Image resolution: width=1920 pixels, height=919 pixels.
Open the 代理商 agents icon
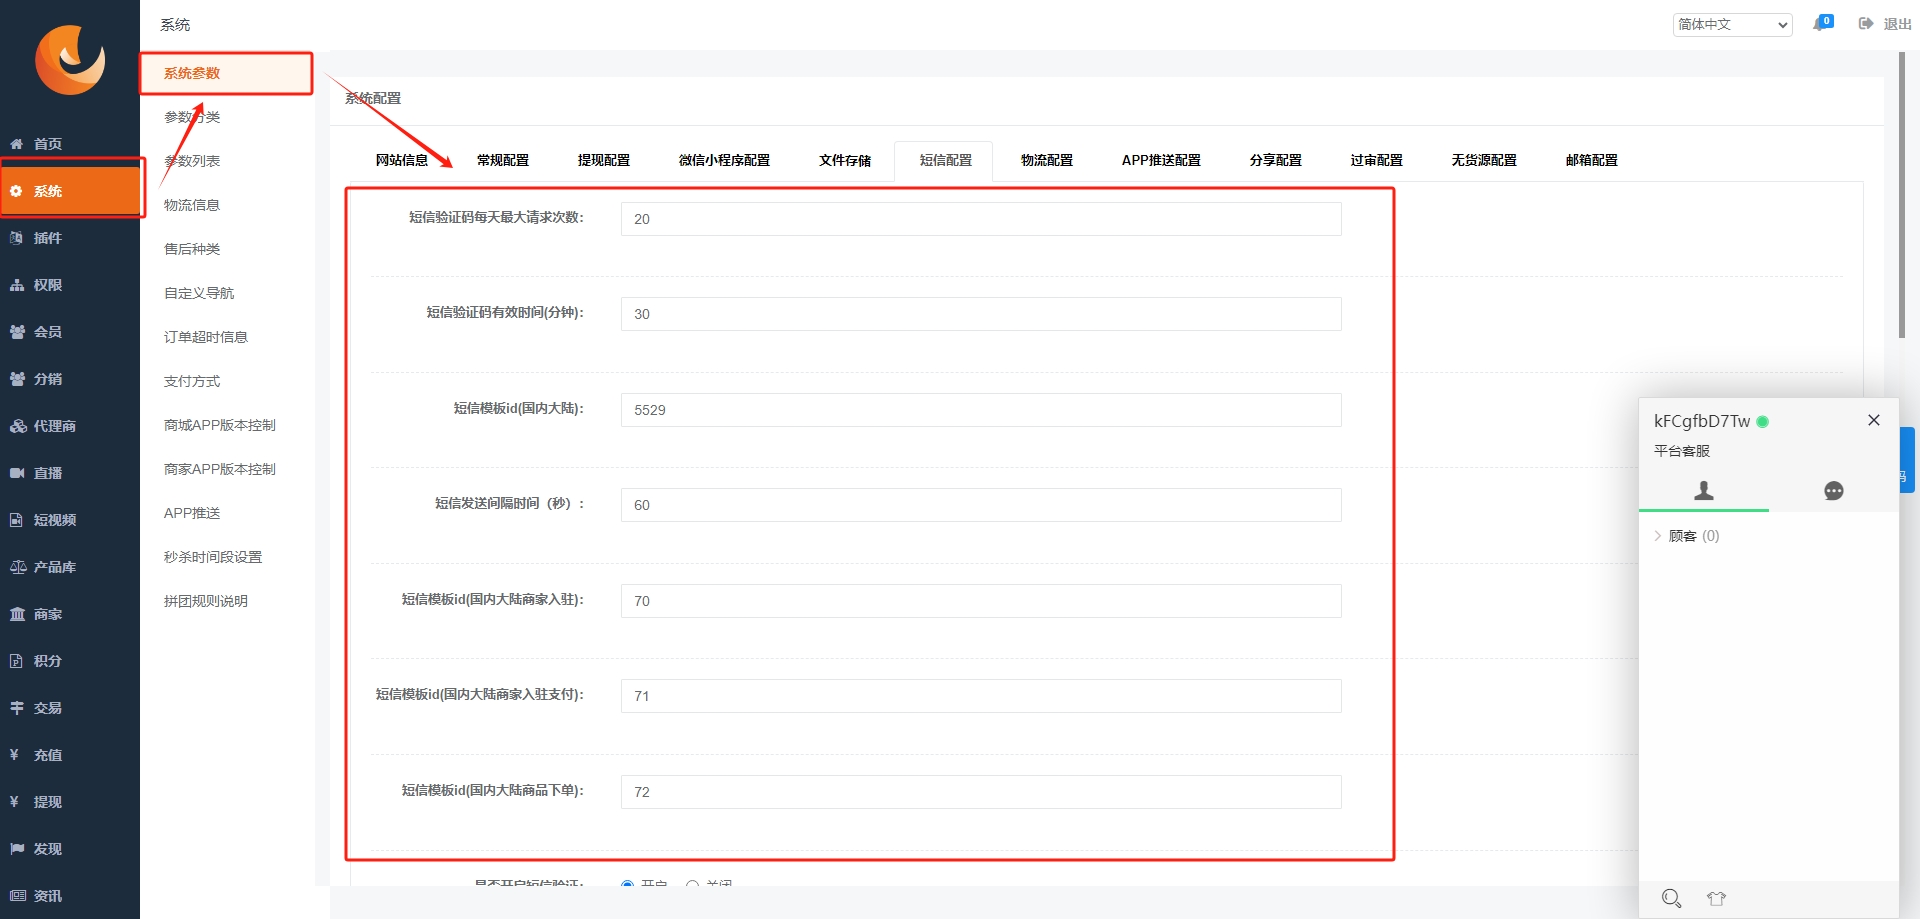point(18,426)
